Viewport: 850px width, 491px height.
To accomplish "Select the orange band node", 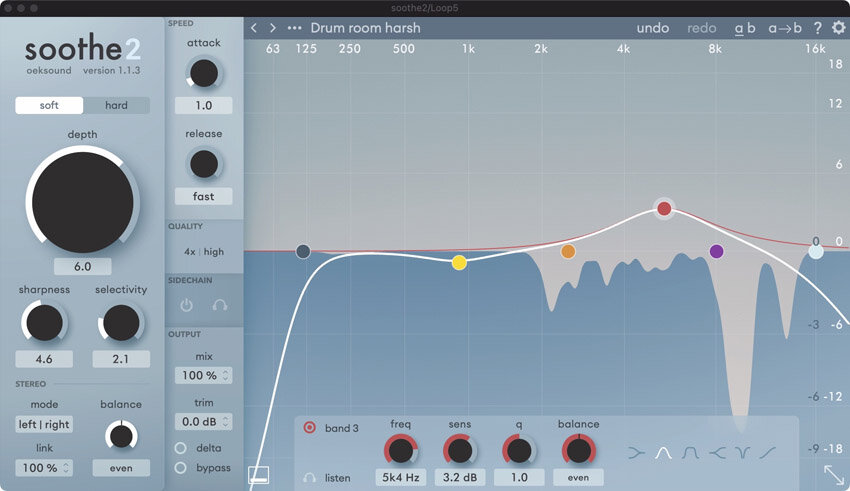I will coord(568,251).
